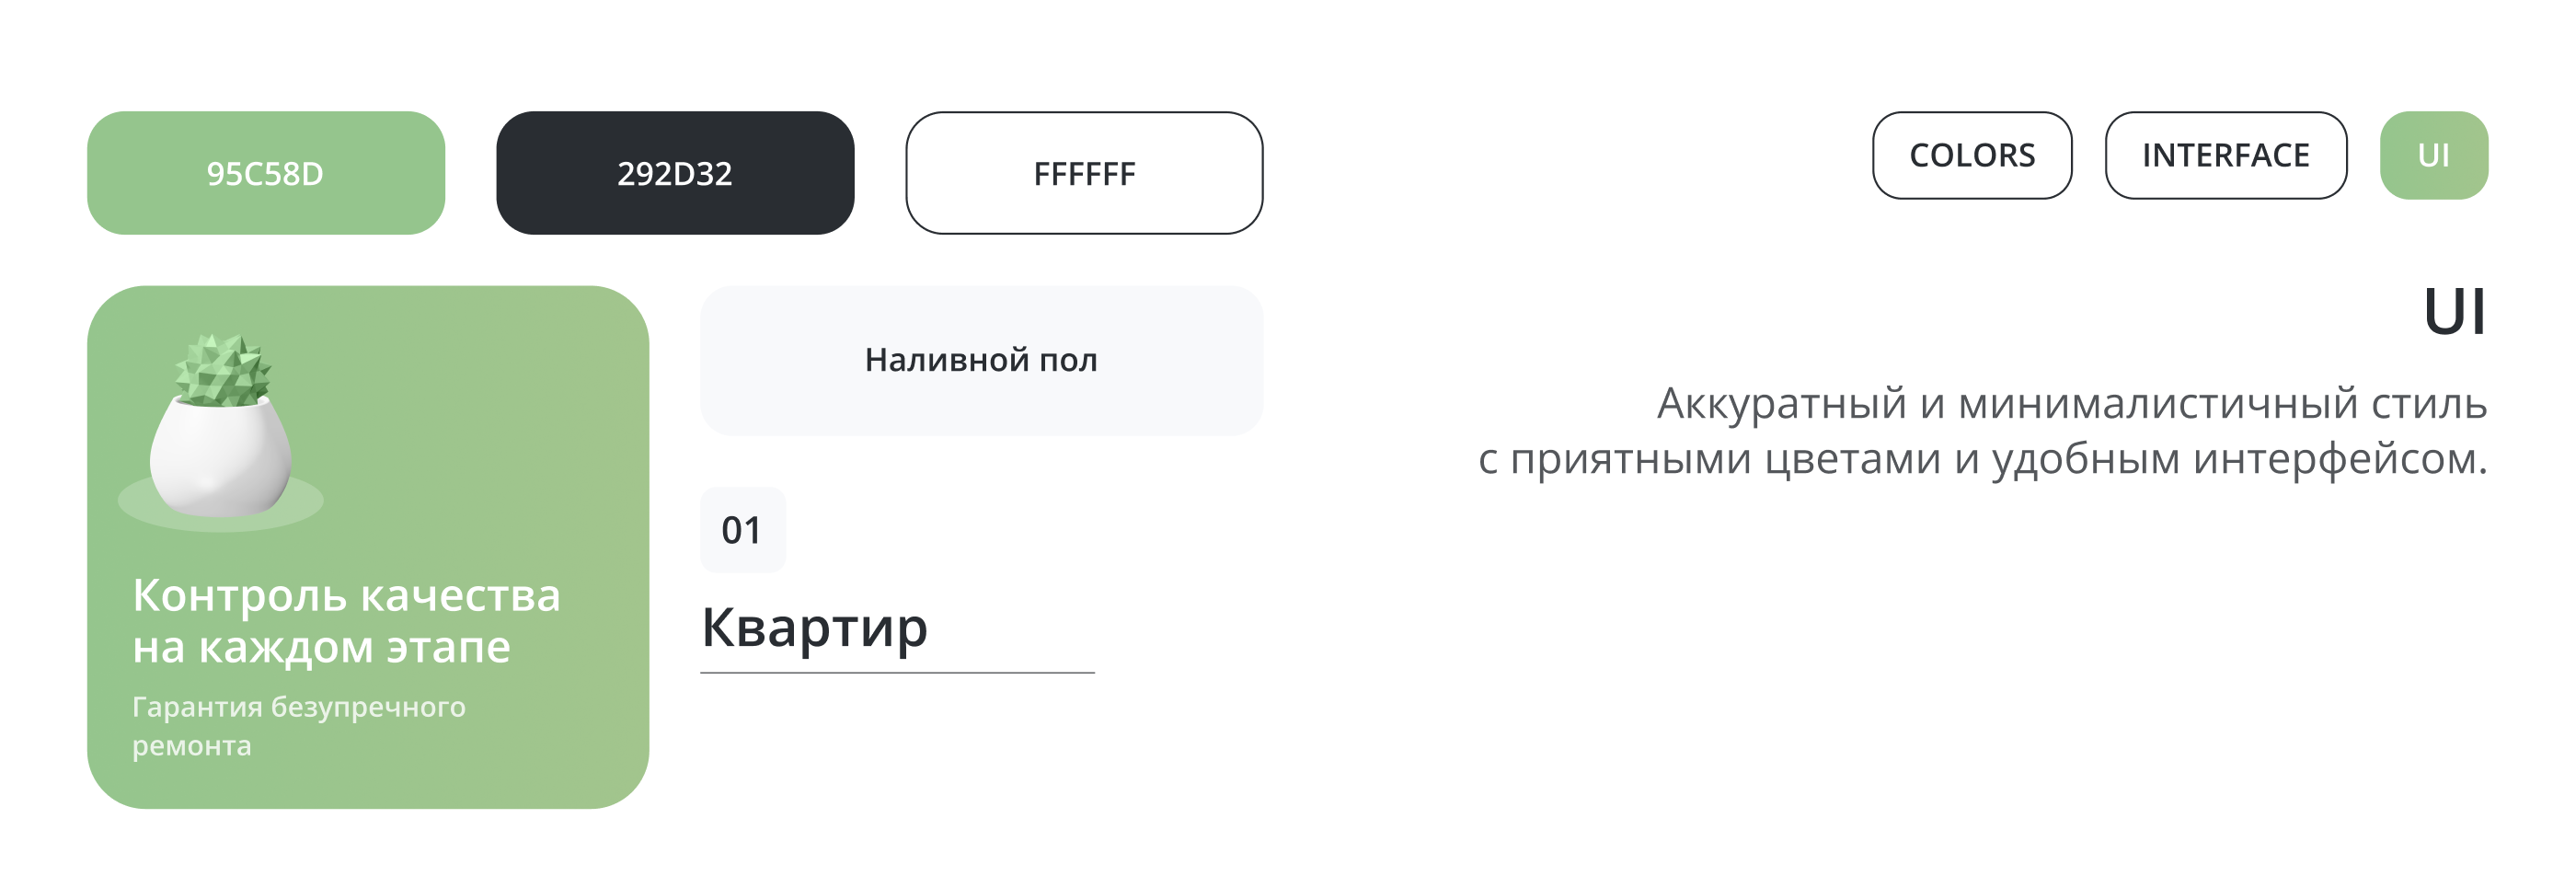Click the Аккуратный и минималистичный стиль line
This screenshot has height=876, width=2576.
(x=2071, y=404)
